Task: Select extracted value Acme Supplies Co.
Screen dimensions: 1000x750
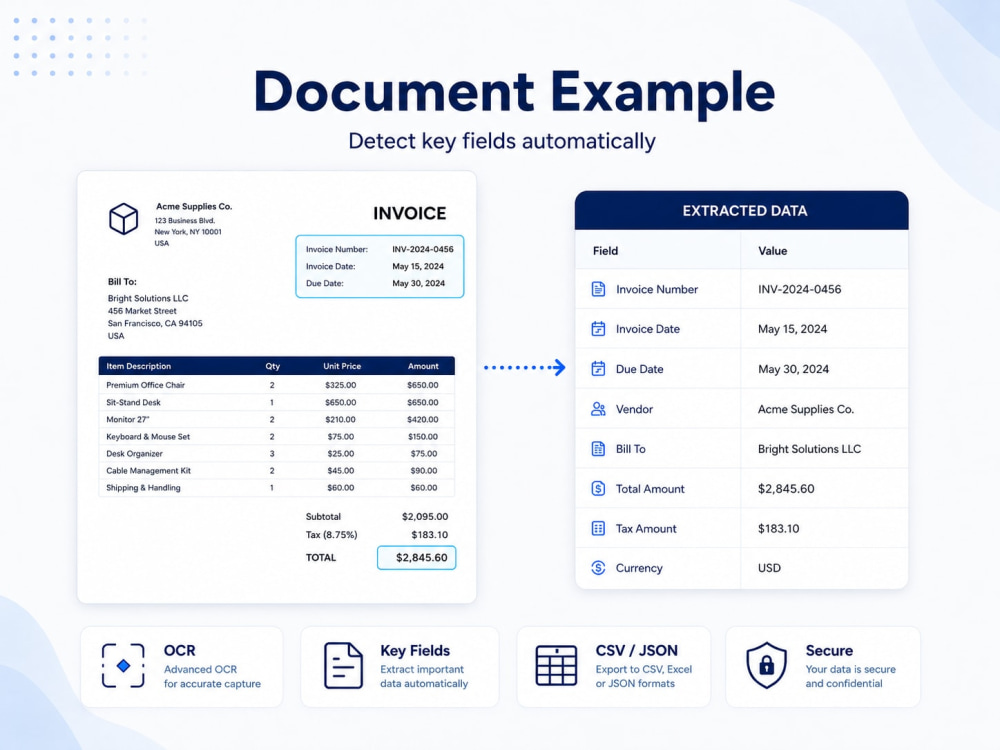Action: (806, 409)
